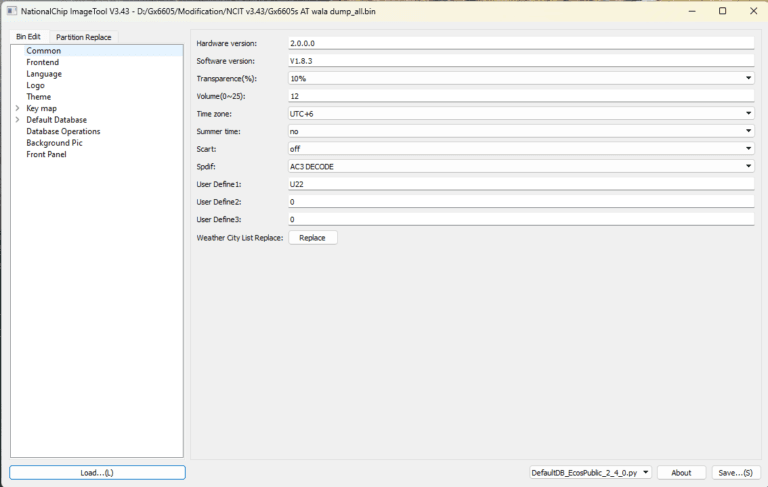The height and width of the screenshot is (487, 768).
Task: Click the User Define1 input field
Action: coord(520,184)
